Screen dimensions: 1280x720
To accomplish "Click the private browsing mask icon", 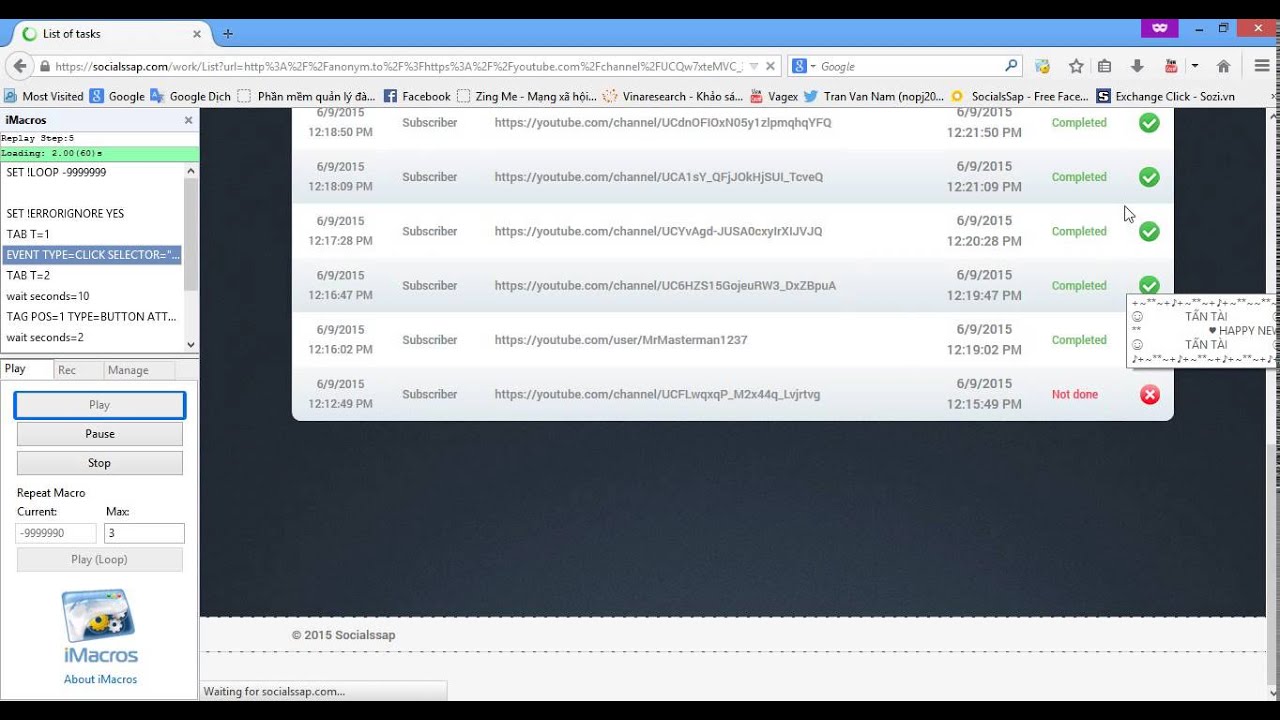I will [x=1160, y=28].
